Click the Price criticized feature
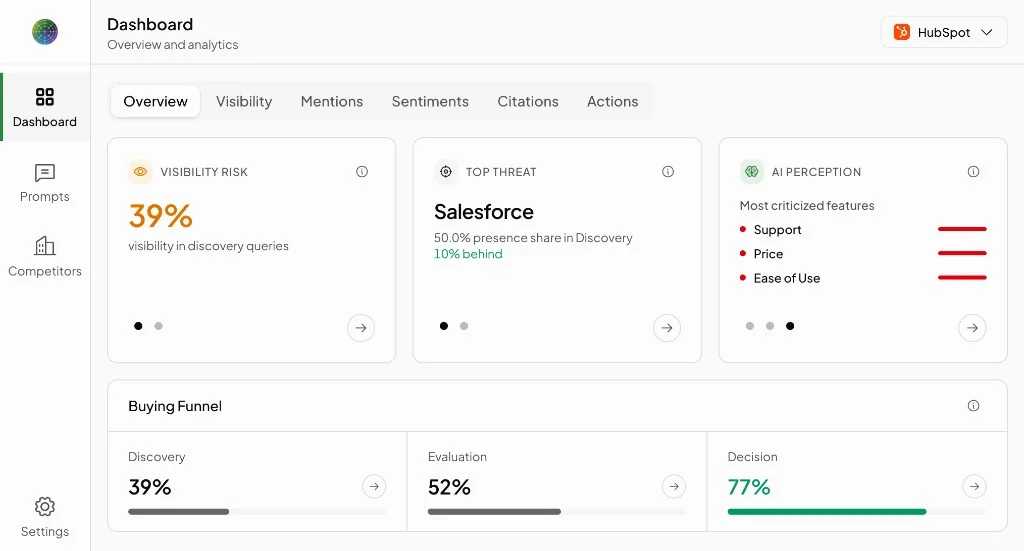The height and width of the screenshot is (551, 1024). (768, 254)
